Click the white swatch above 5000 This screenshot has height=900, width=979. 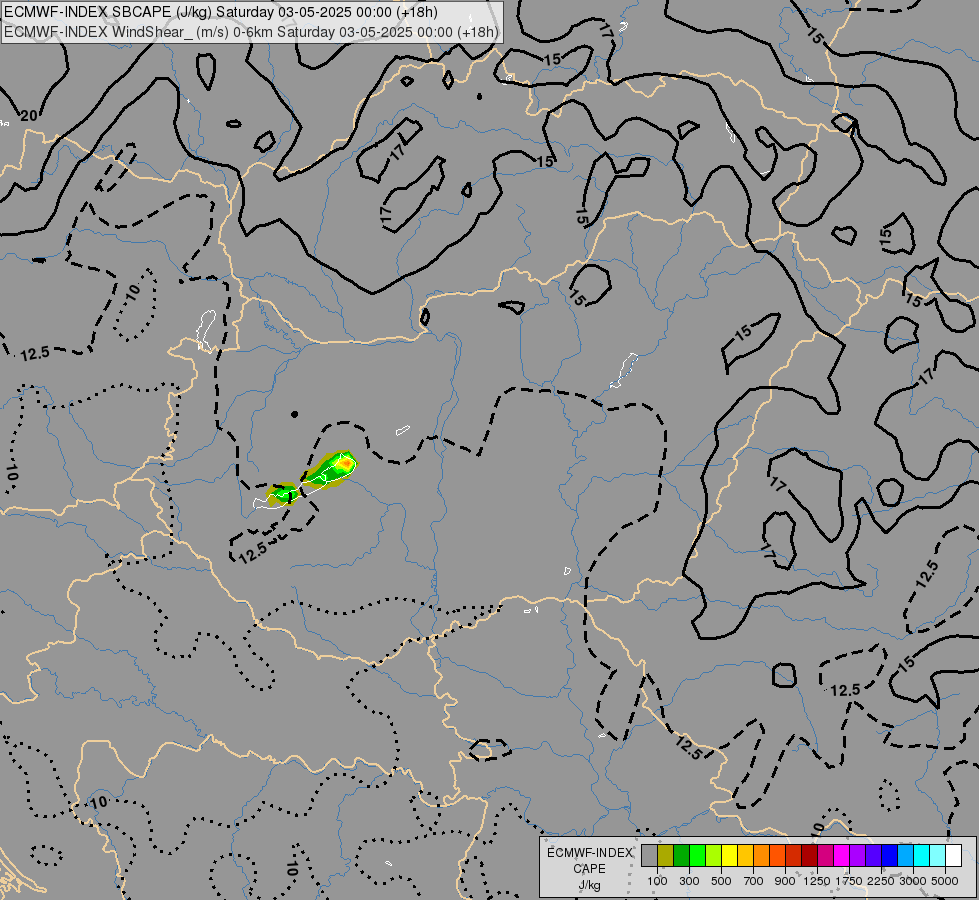[953, 855]
